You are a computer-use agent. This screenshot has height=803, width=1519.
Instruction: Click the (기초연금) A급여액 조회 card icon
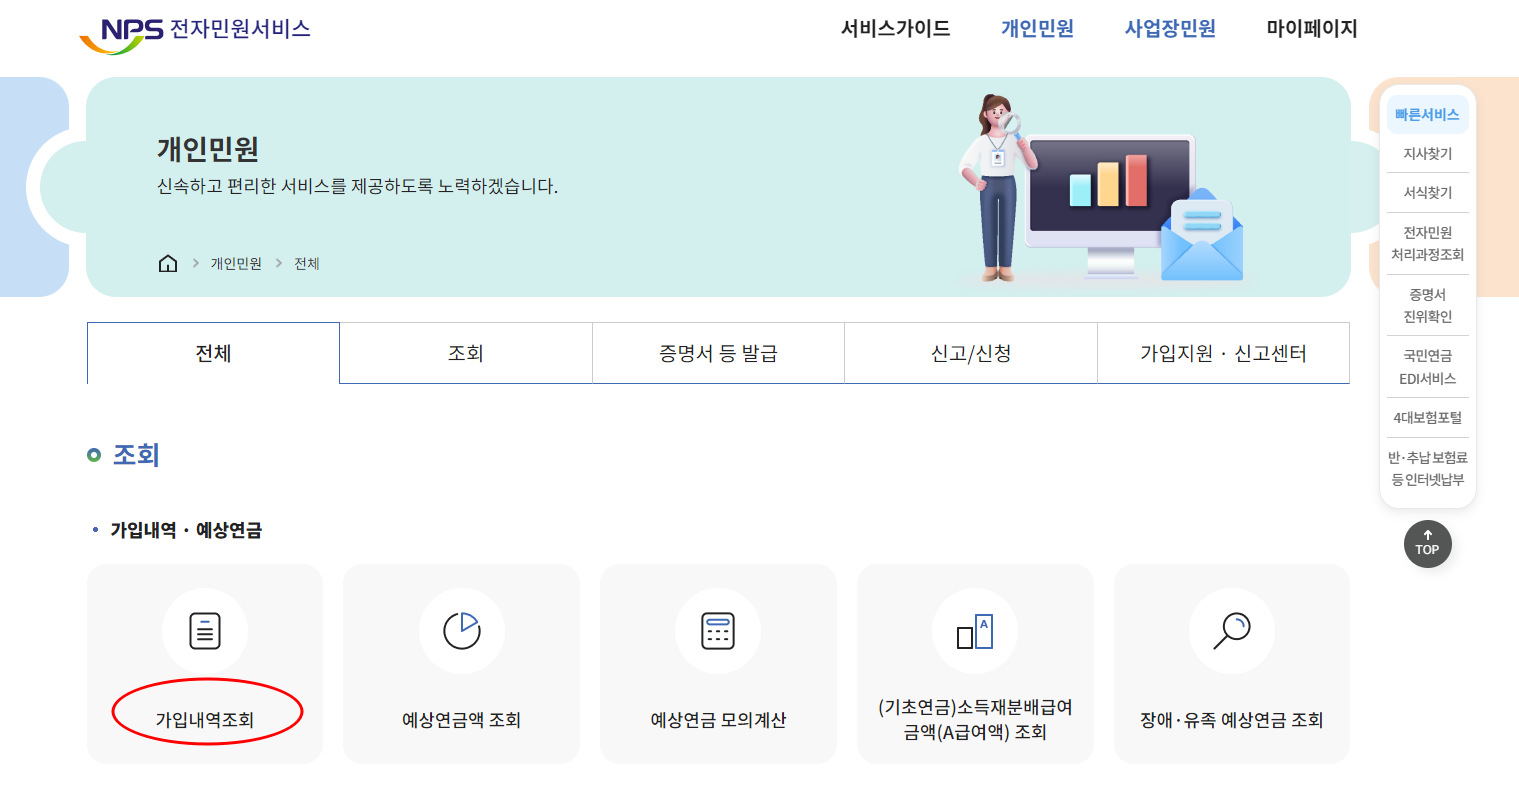tap(975, 631)
